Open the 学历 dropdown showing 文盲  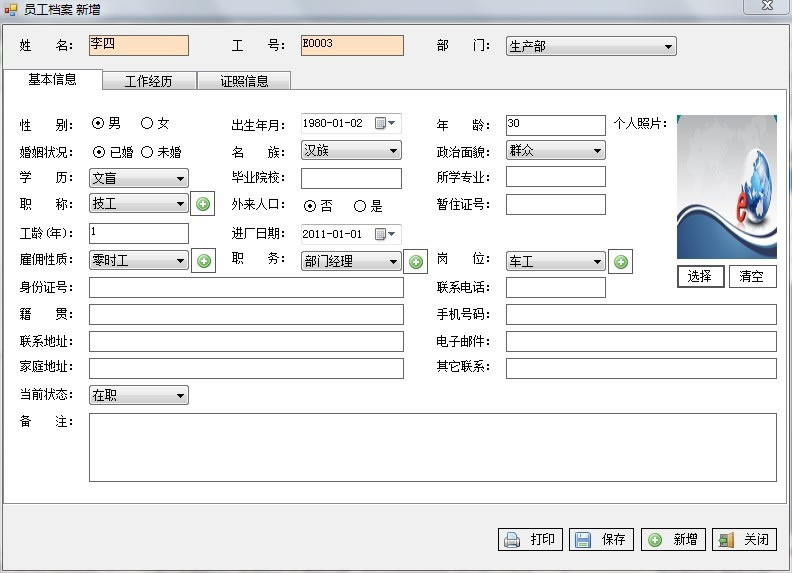(x=138, y=178)
